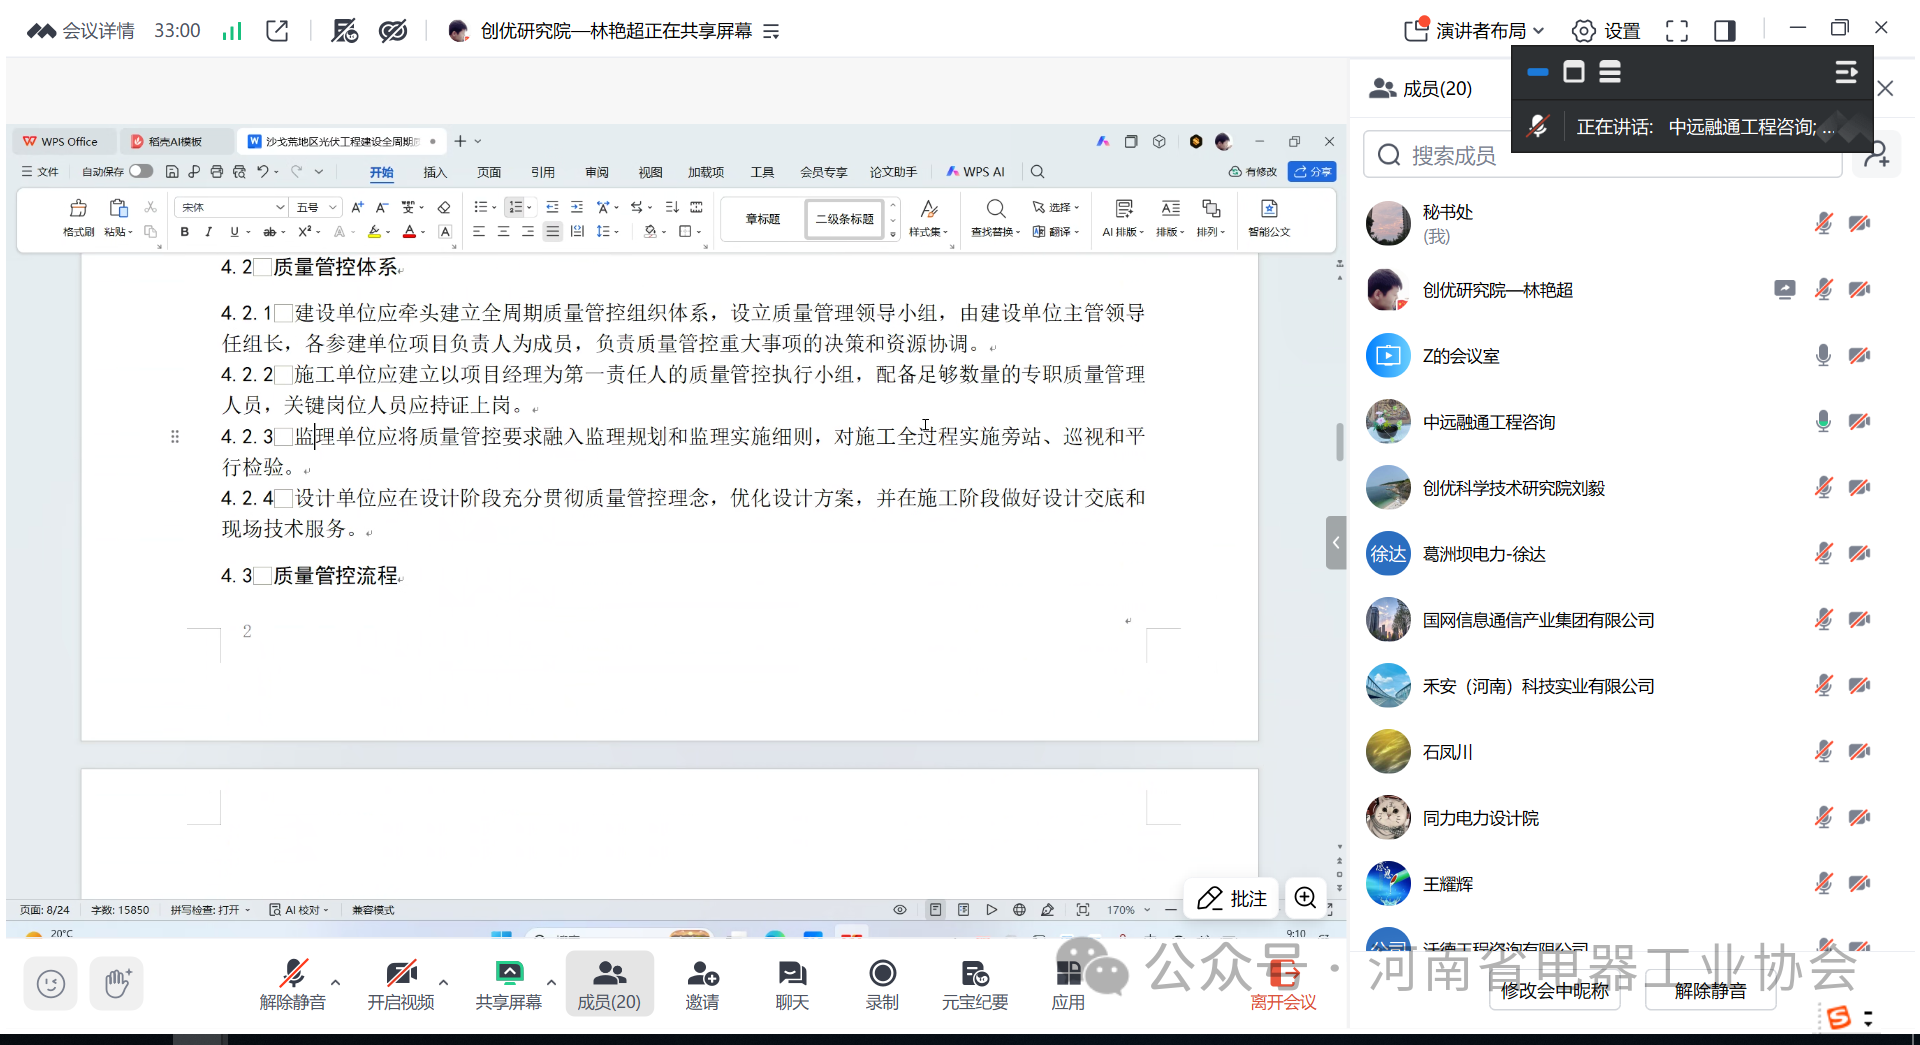Viewport: 1920px width, 1045px height.
Task: Open the WPS AI menu
Action: tap(976, 172)
